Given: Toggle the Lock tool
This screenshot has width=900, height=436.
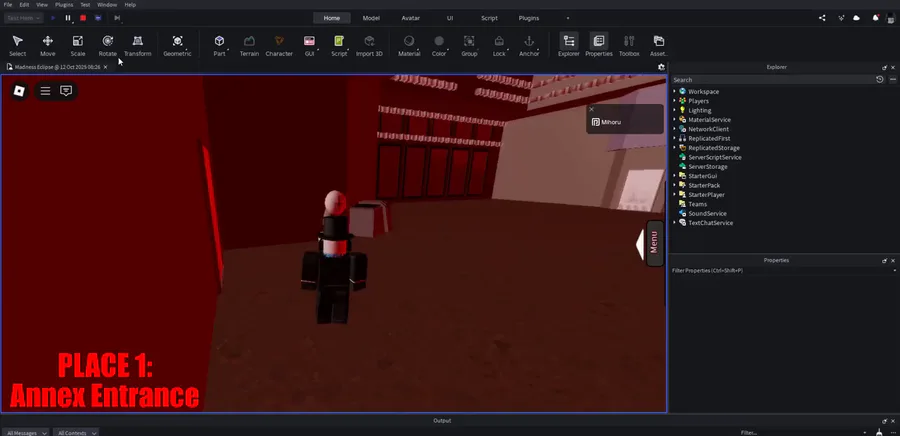Looking at the screenshot, I should pyautogui.click(x=499, y=45).
